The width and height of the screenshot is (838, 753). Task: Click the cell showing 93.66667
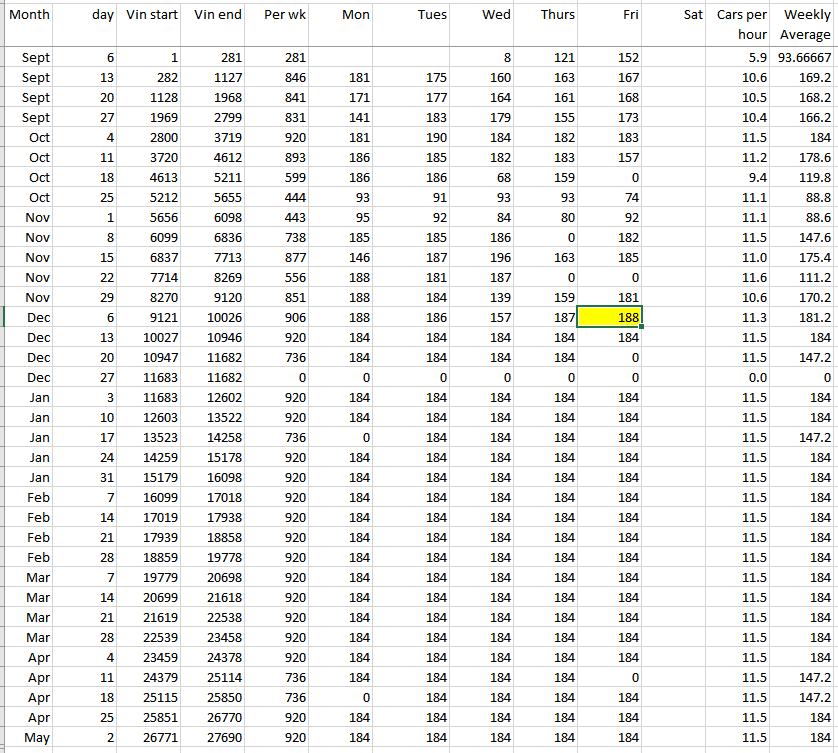click(x=805, y=57)
